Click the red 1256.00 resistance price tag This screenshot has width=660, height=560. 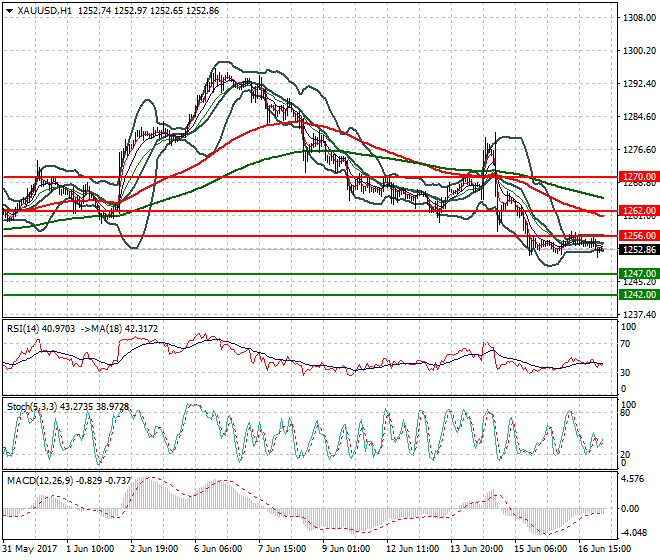[x=638, y=236]
